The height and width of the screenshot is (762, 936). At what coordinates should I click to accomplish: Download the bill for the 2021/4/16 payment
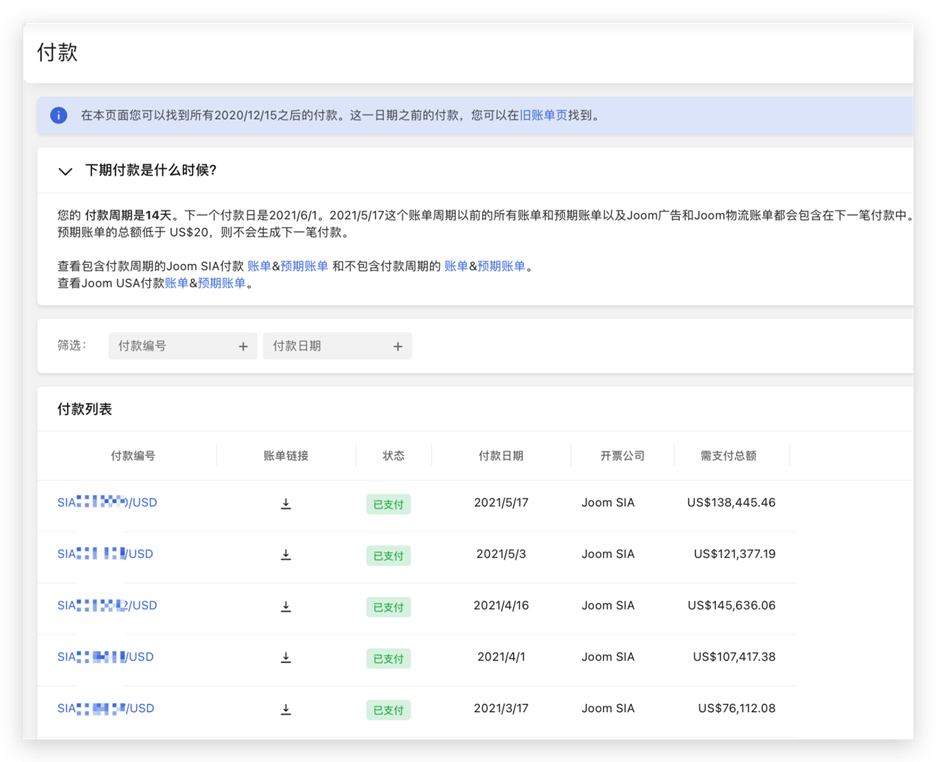point(285,606)
